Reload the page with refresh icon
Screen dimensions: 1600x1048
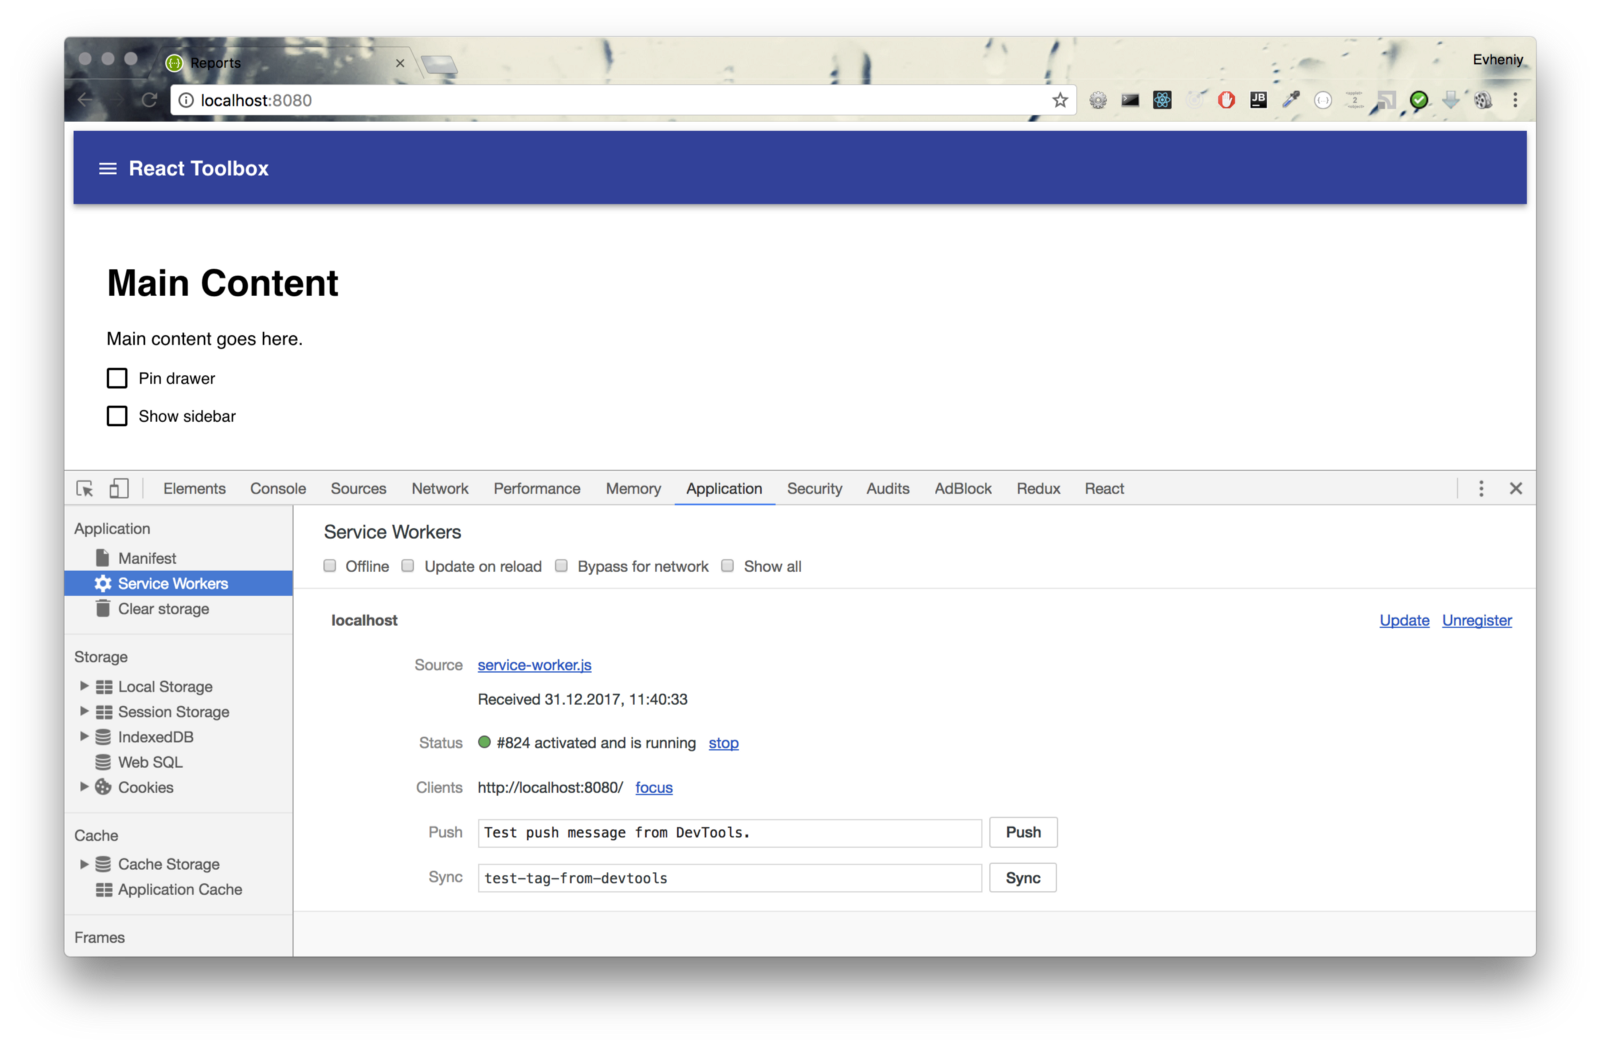click(149, 100)
